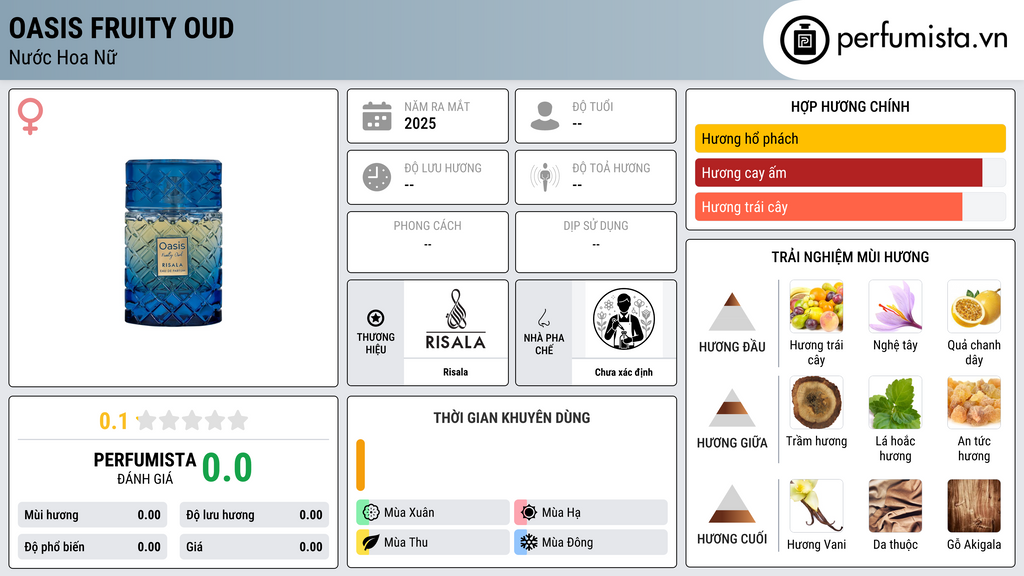Click the perfumista.vn site name text
This screenshot has width=1024, height=576.
click(922, 38)
